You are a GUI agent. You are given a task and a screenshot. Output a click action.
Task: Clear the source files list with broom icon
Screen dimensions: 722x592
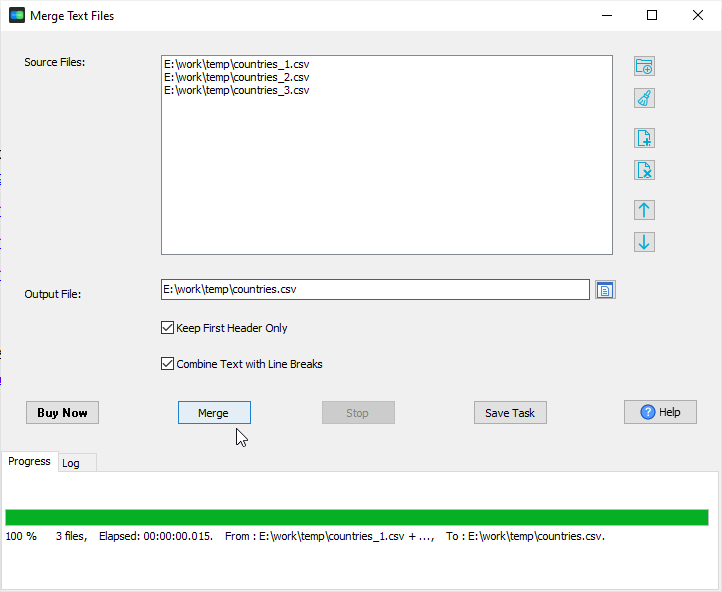point(644,98)
